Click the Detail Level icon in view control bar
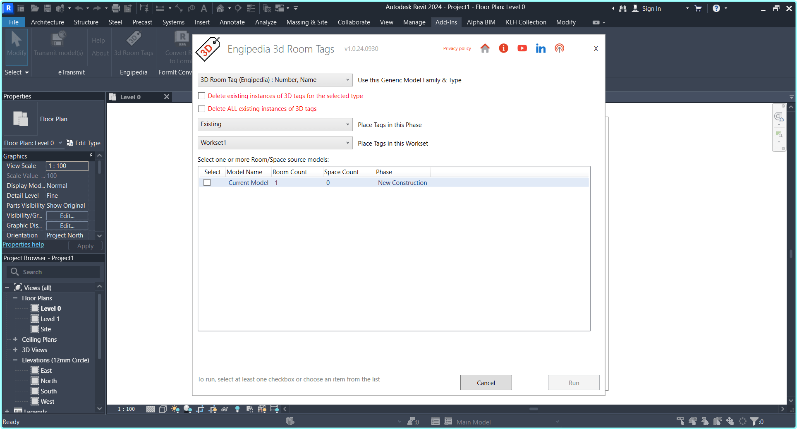The height and width of the screenshot is (429, 797). 150,409
